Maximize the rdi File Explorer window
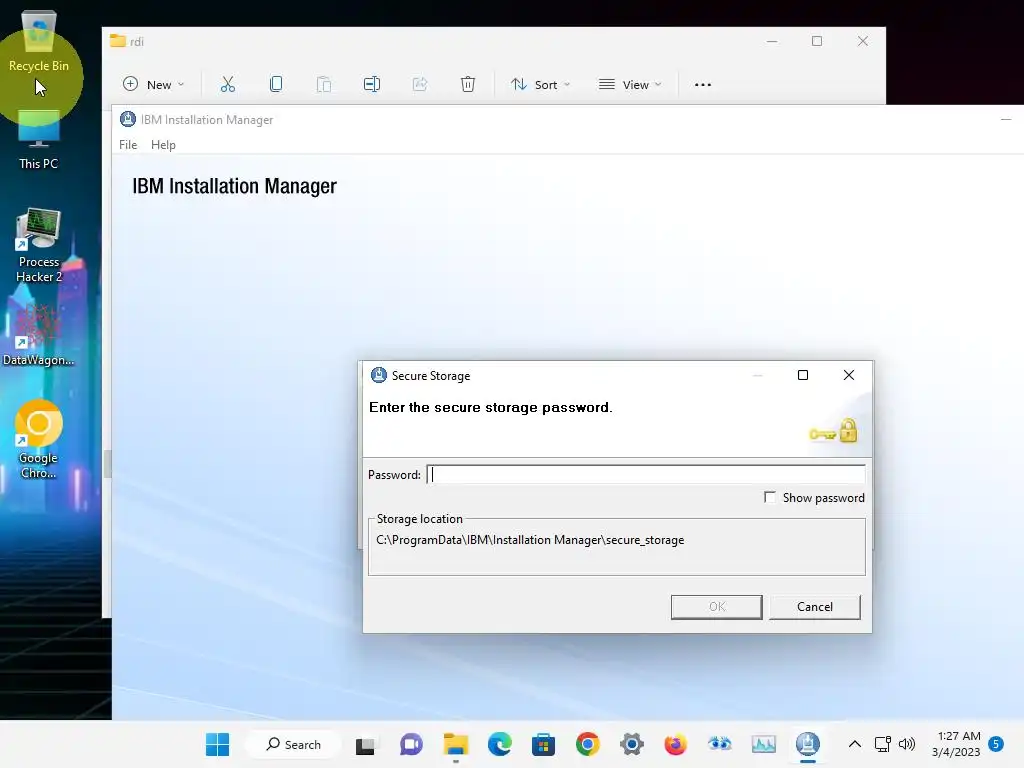 [x=817, y=41]
